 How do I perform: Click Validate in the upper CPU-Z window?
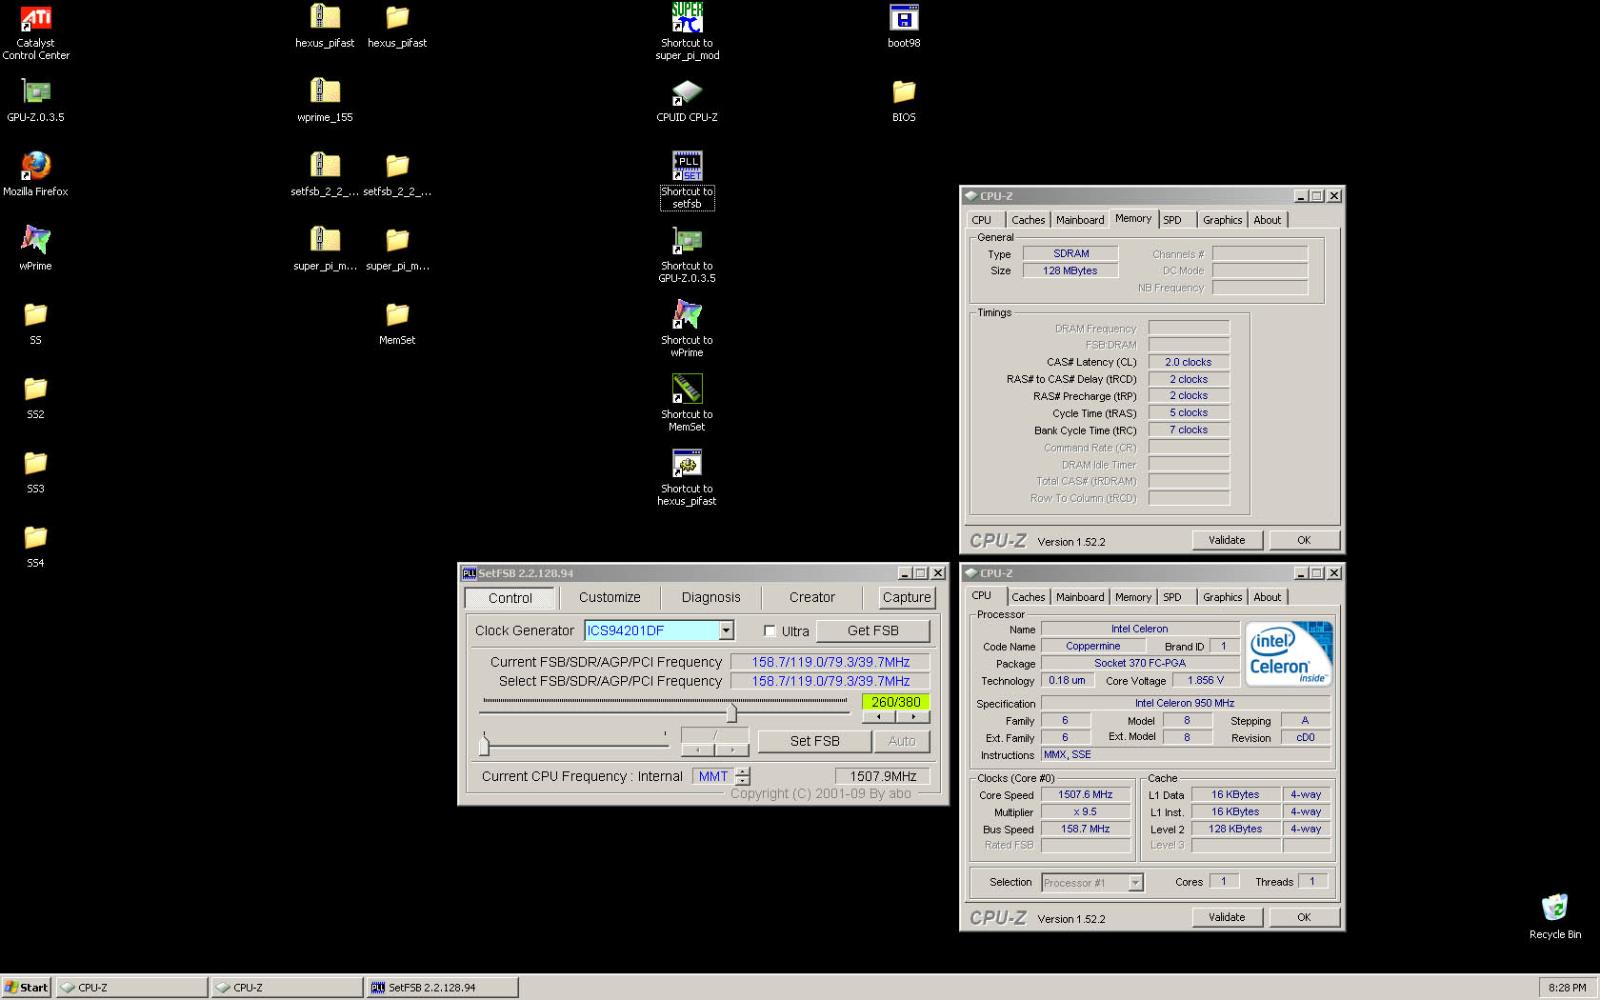pos(1227,540)
